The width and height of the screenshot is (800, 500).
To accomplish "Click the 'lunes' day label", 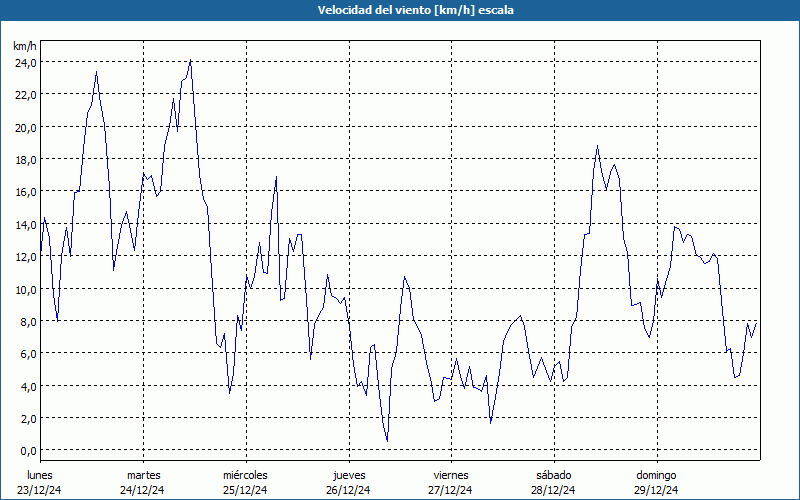I will 40,475.
